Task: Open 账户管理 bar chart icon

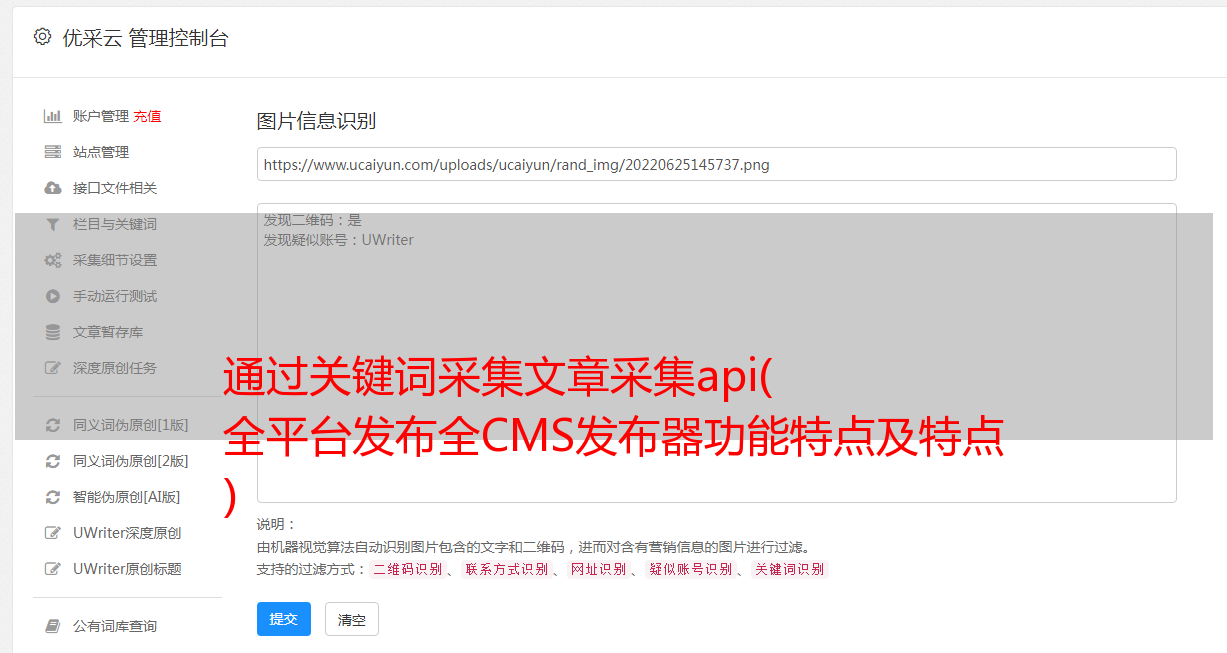Action: [53, 116]
